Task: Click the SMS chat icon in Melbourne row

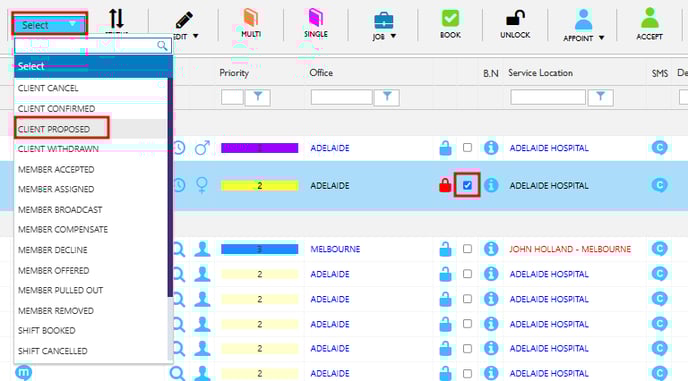Action: (659, 249)
